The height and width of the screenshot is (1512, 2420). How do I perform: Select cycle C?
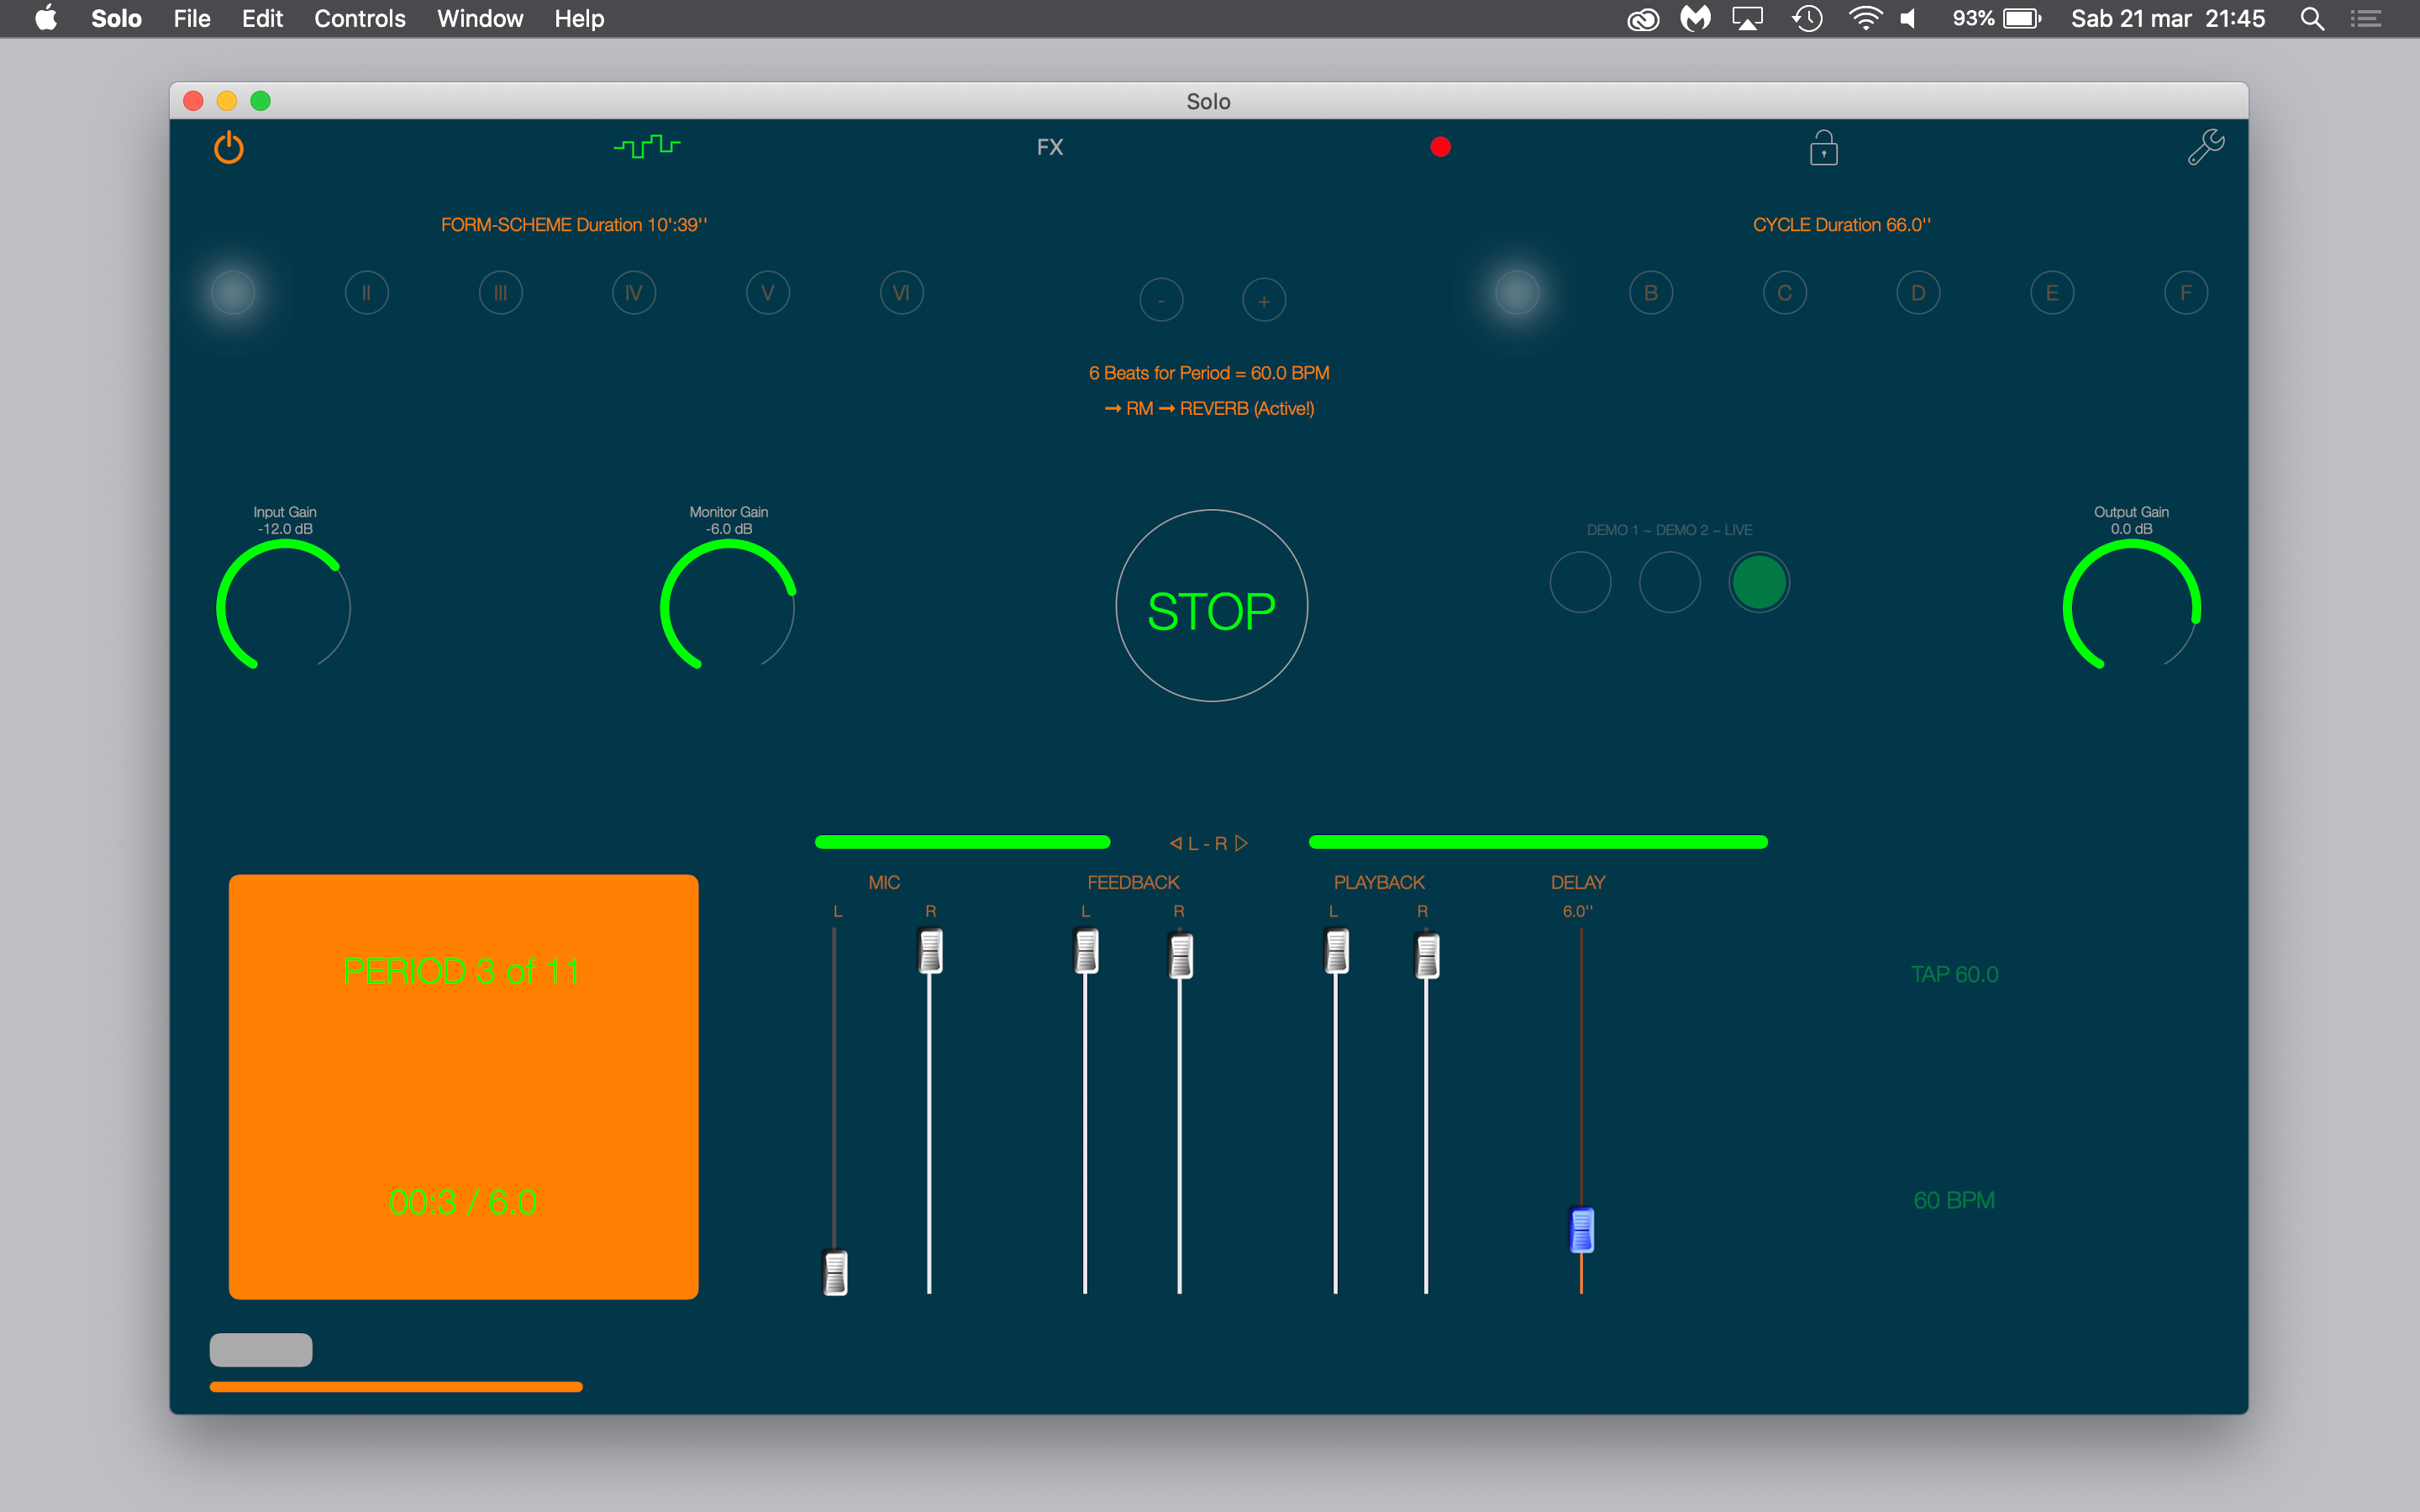click(x=1785, y=293)
